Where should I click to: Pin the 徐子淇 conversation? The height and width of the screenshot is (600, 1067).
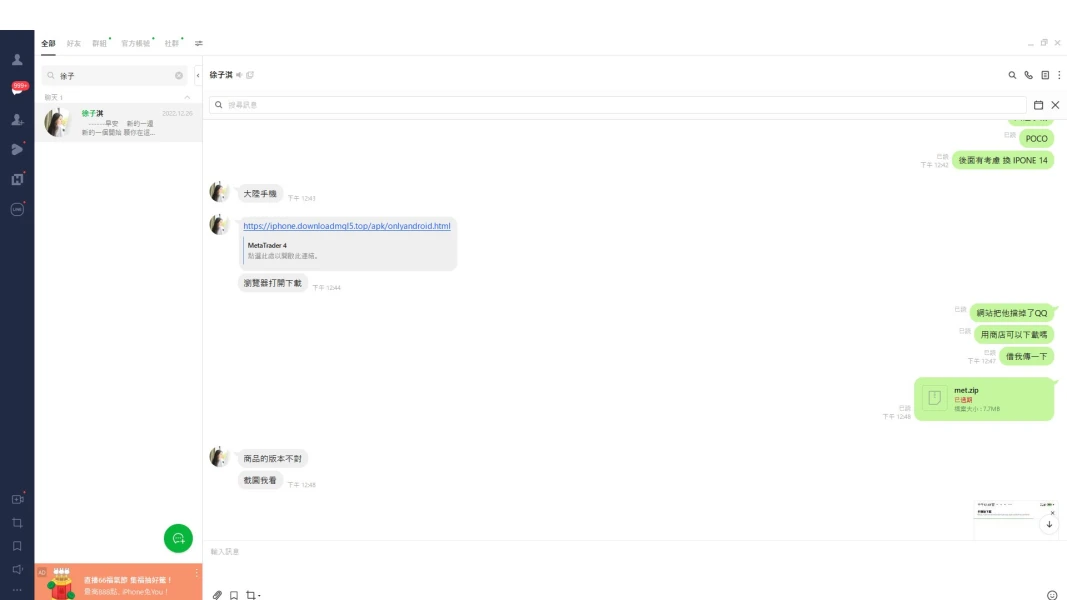(250, 74)
